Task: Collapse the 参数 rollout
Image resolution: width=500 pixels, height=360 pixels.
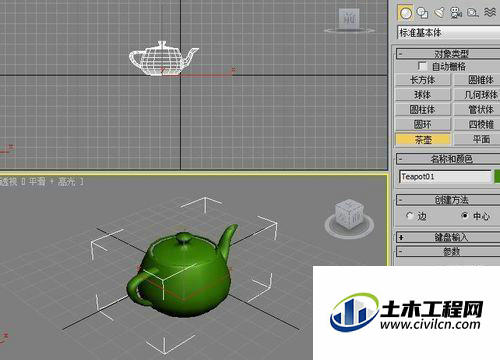Action: (x=448, y=252)
